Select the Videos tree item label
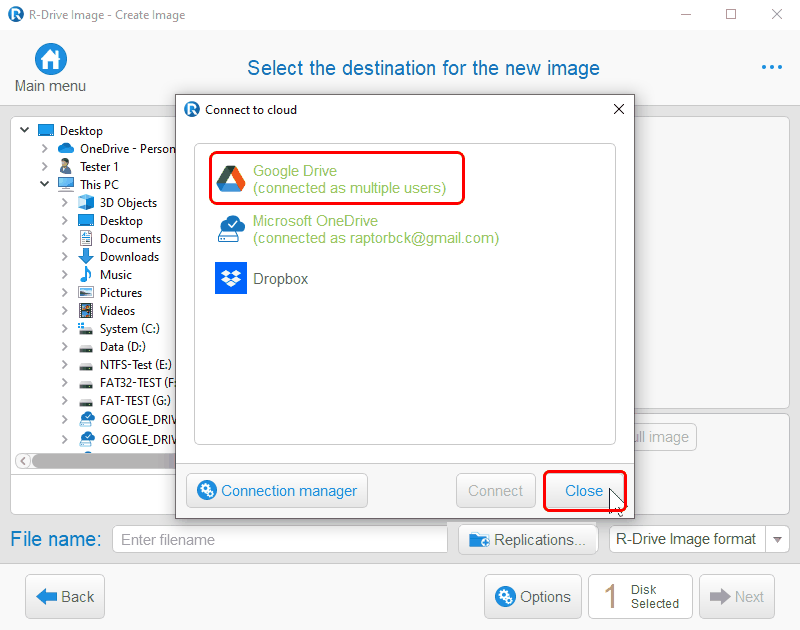Image resolution: width=800 pixels, height=630 pixels. point(117,310)
